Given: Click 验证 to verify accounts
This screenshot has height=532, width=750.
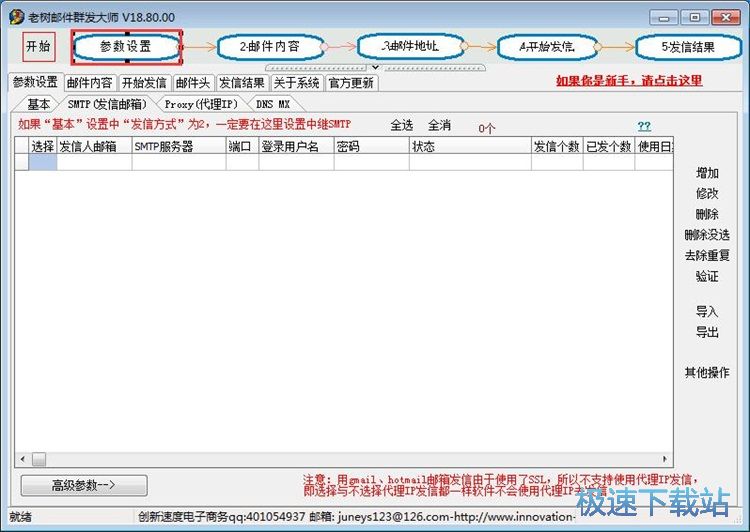Looking at the screenshot, I should (707, 276).
